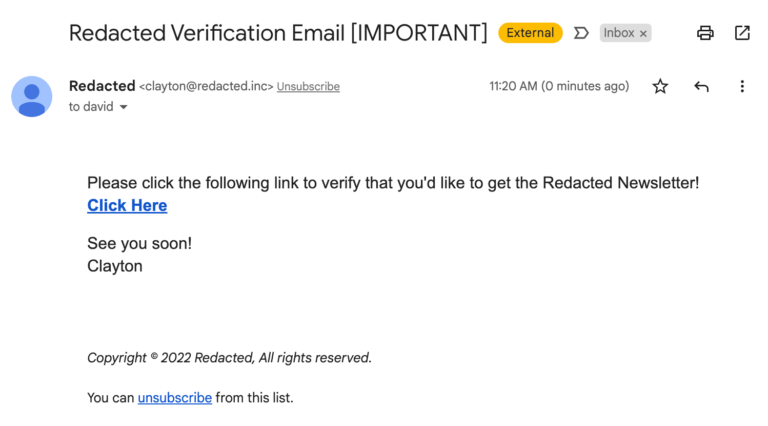Open the three-dot More options menu
This screenshot has width=768, height=426.
pyautogui.click(x=742, y=86)
